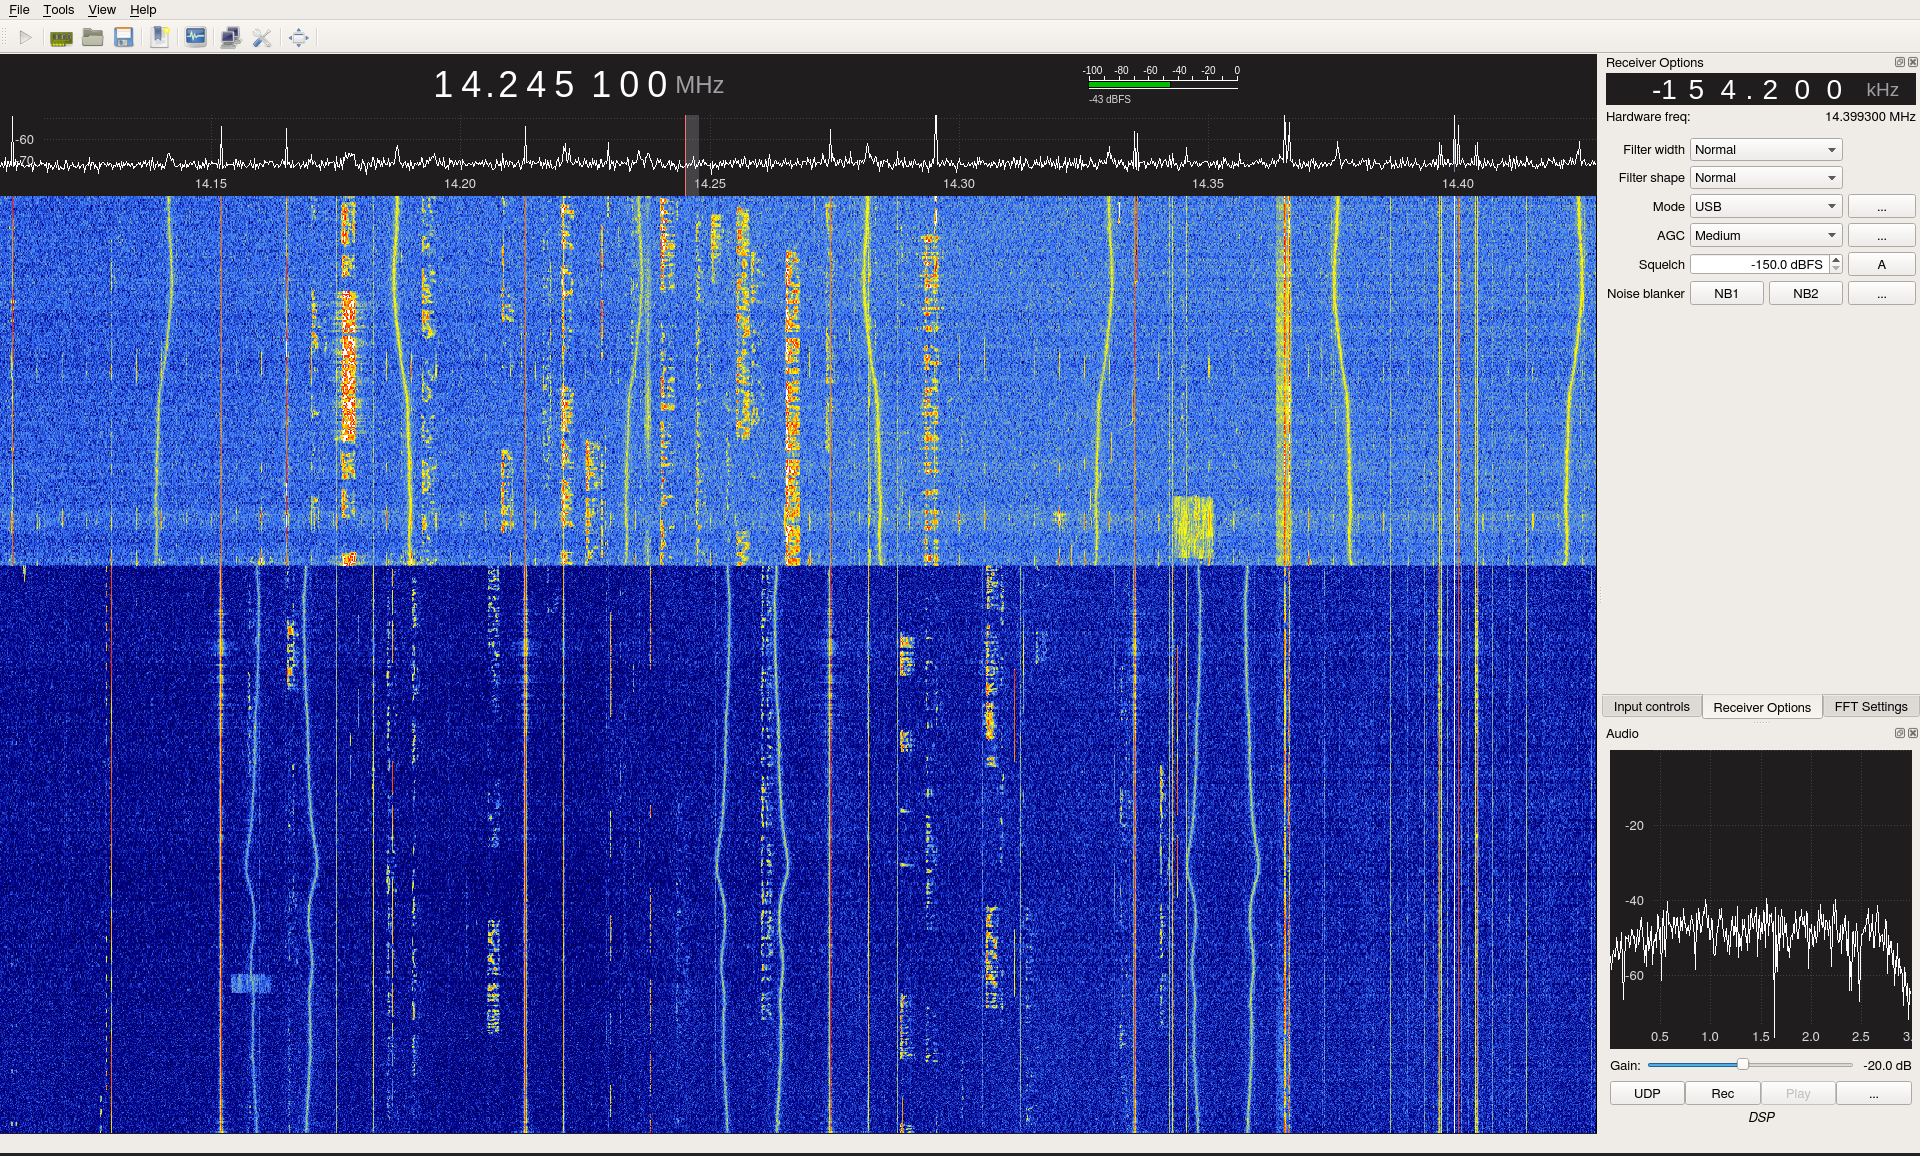1920x1156 pixels.
Task: Click the Save settings floppy icon
Action: 124,38
